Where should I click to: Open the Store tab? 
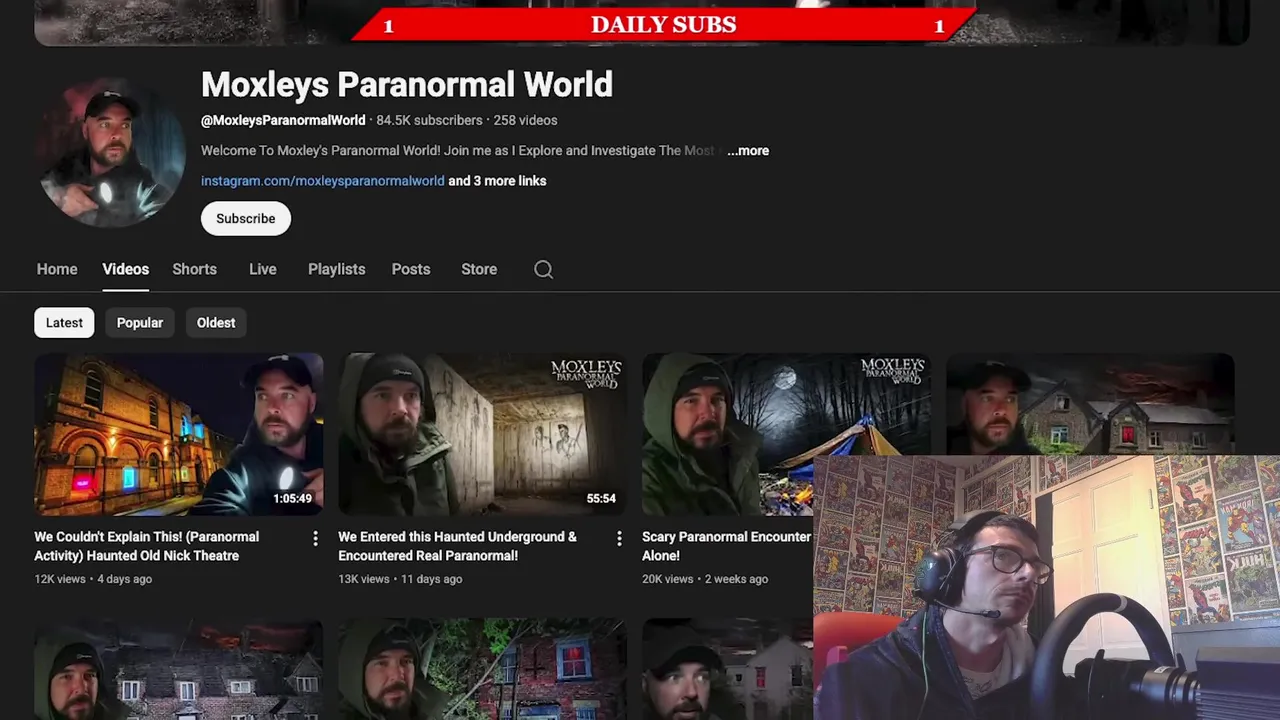tap(479, 269)
